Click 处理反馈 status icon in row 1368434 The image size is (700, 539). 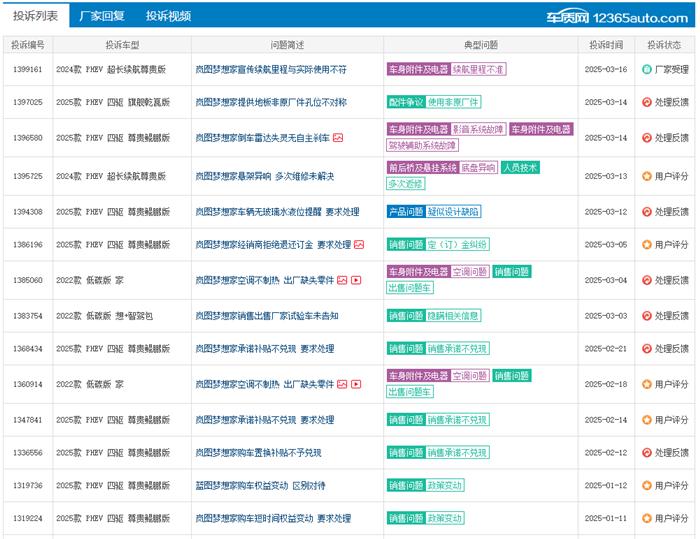[x=646, y=349]
